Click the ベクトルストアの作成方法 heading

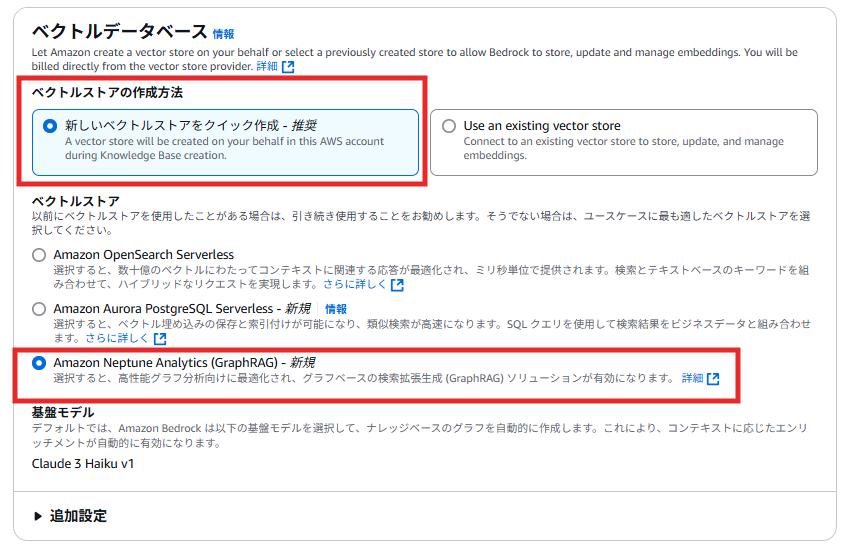tap(107, 92)
